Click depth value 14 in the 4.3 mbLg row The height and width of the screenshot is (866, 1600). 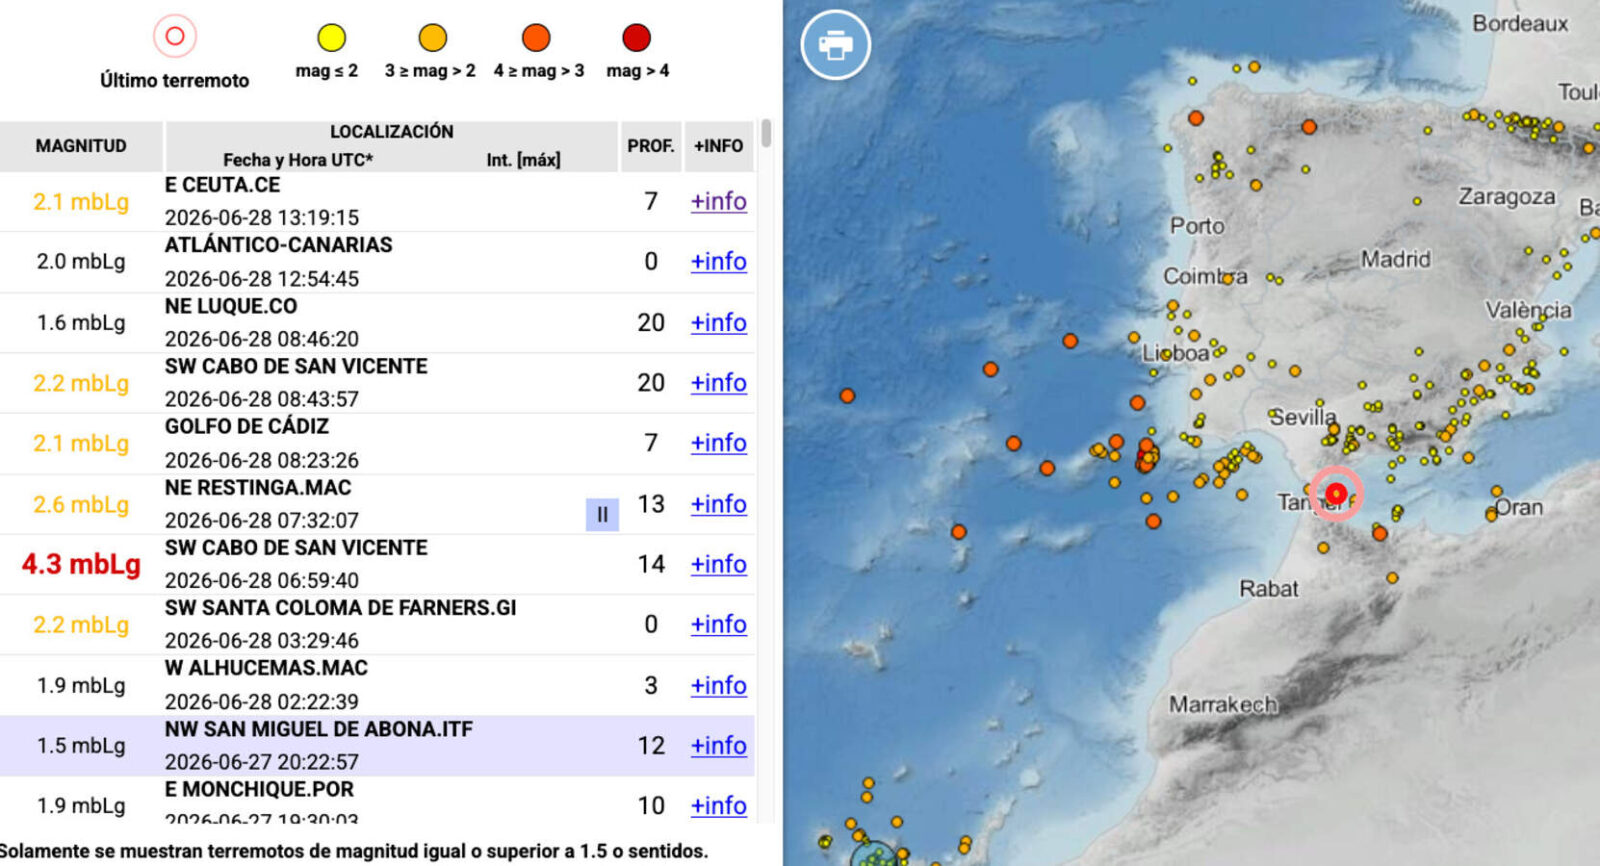click(x=651, y=564)
